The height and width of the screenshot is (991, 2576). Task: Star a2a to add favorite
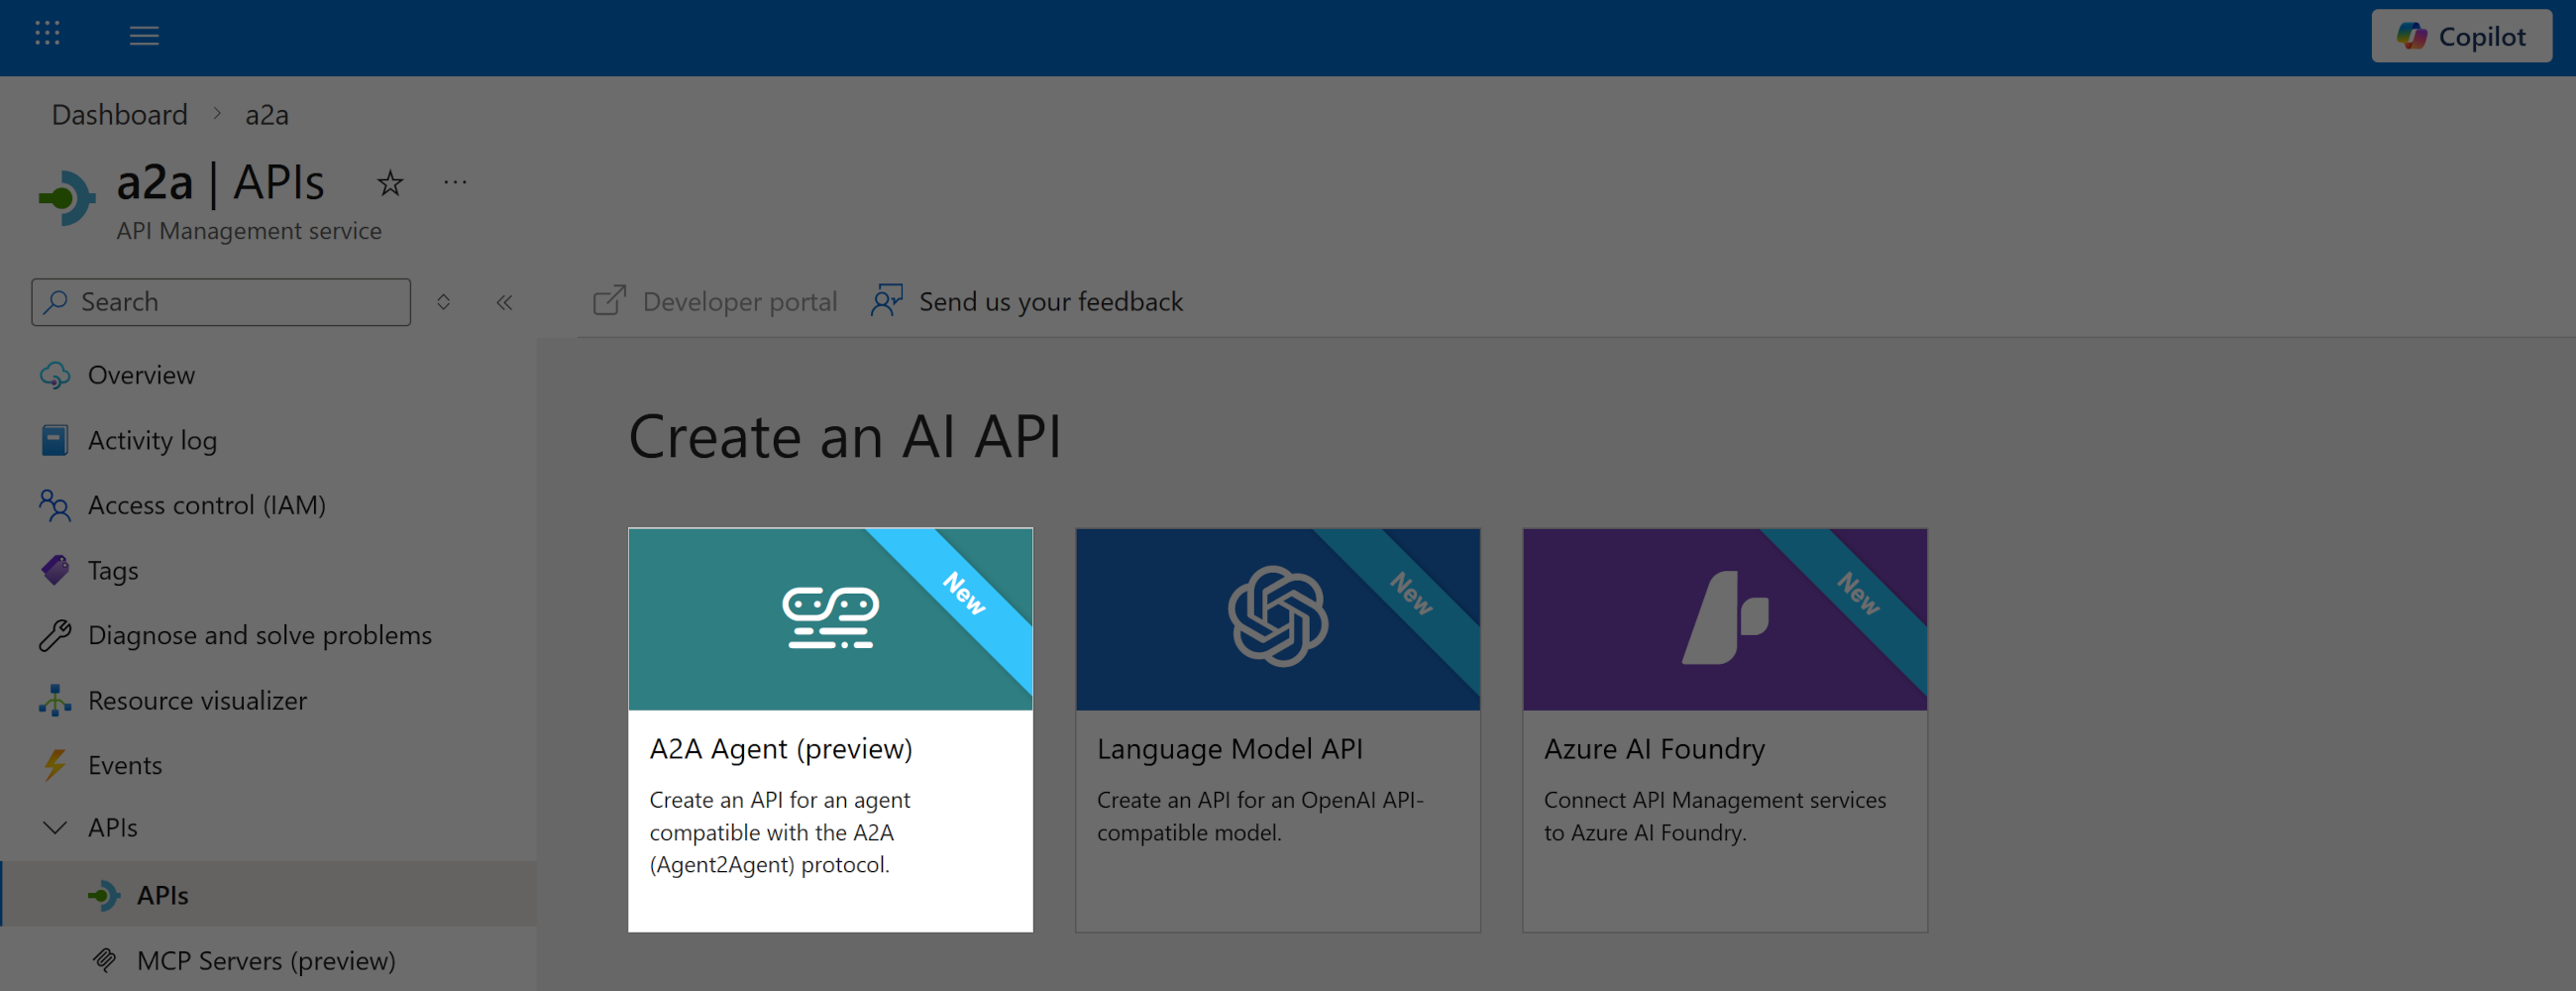[x=390, y=183]
